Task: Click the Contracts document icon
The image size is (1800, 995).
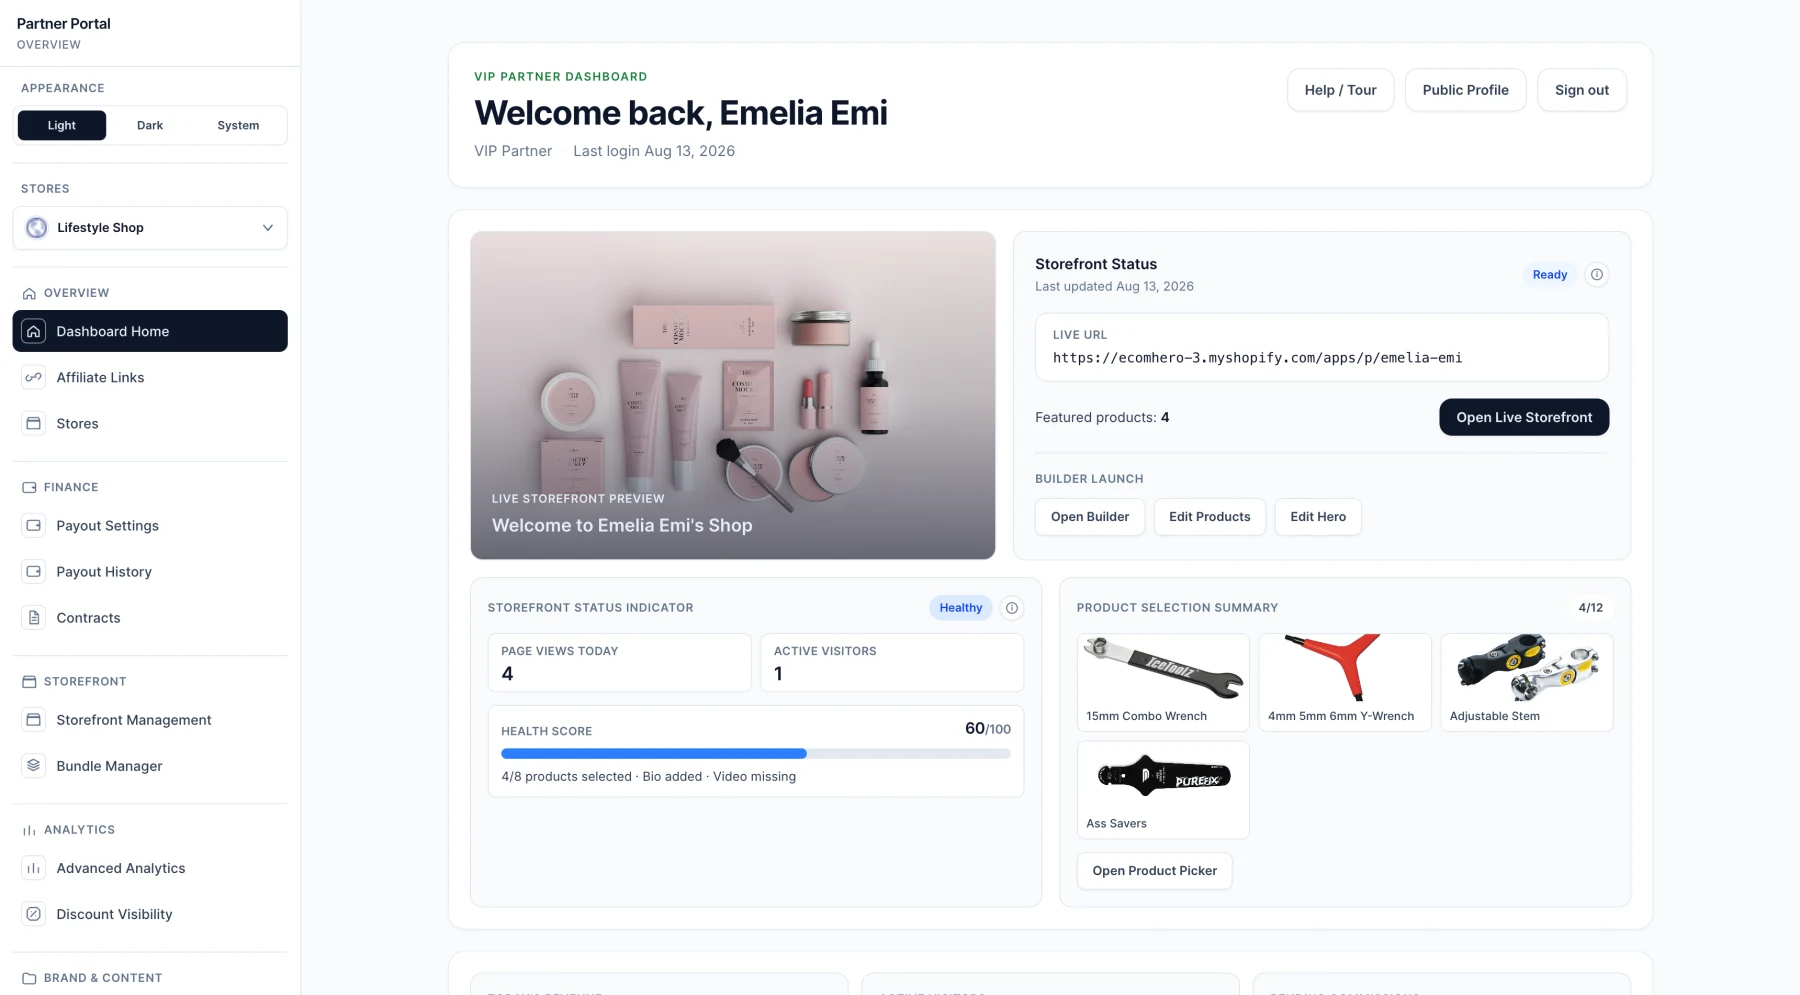Action: pyautogui.click(x=34, y=617)
